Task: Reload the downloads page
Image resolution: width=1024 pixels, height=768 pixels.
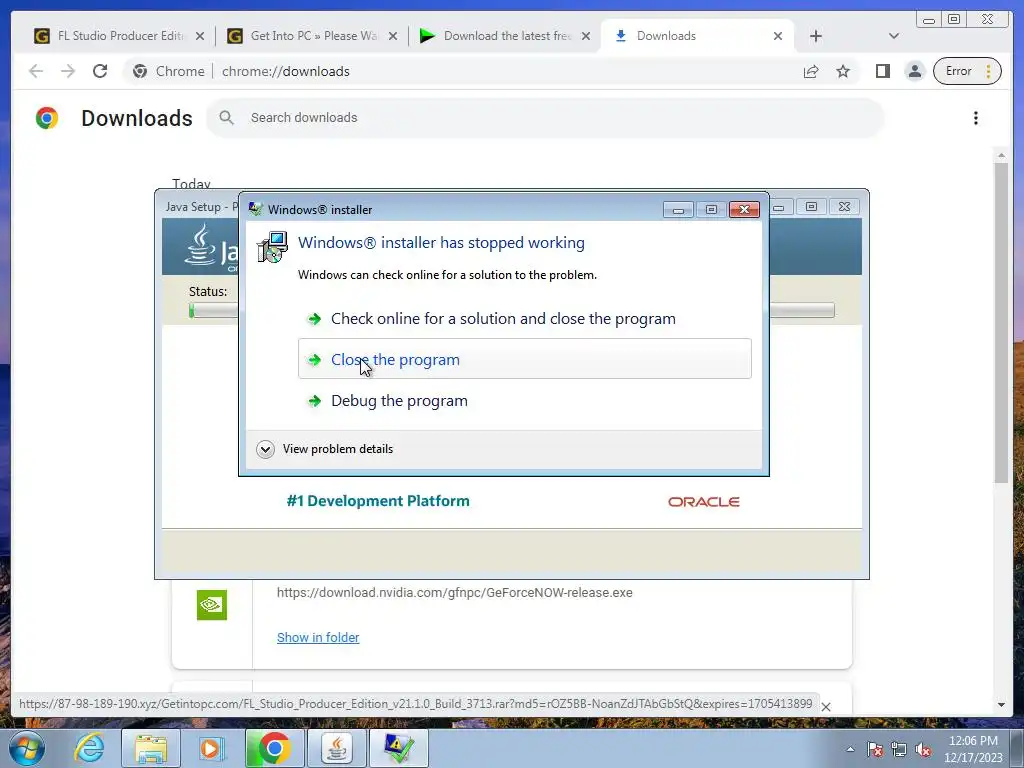Action: (x=100, y=71)
